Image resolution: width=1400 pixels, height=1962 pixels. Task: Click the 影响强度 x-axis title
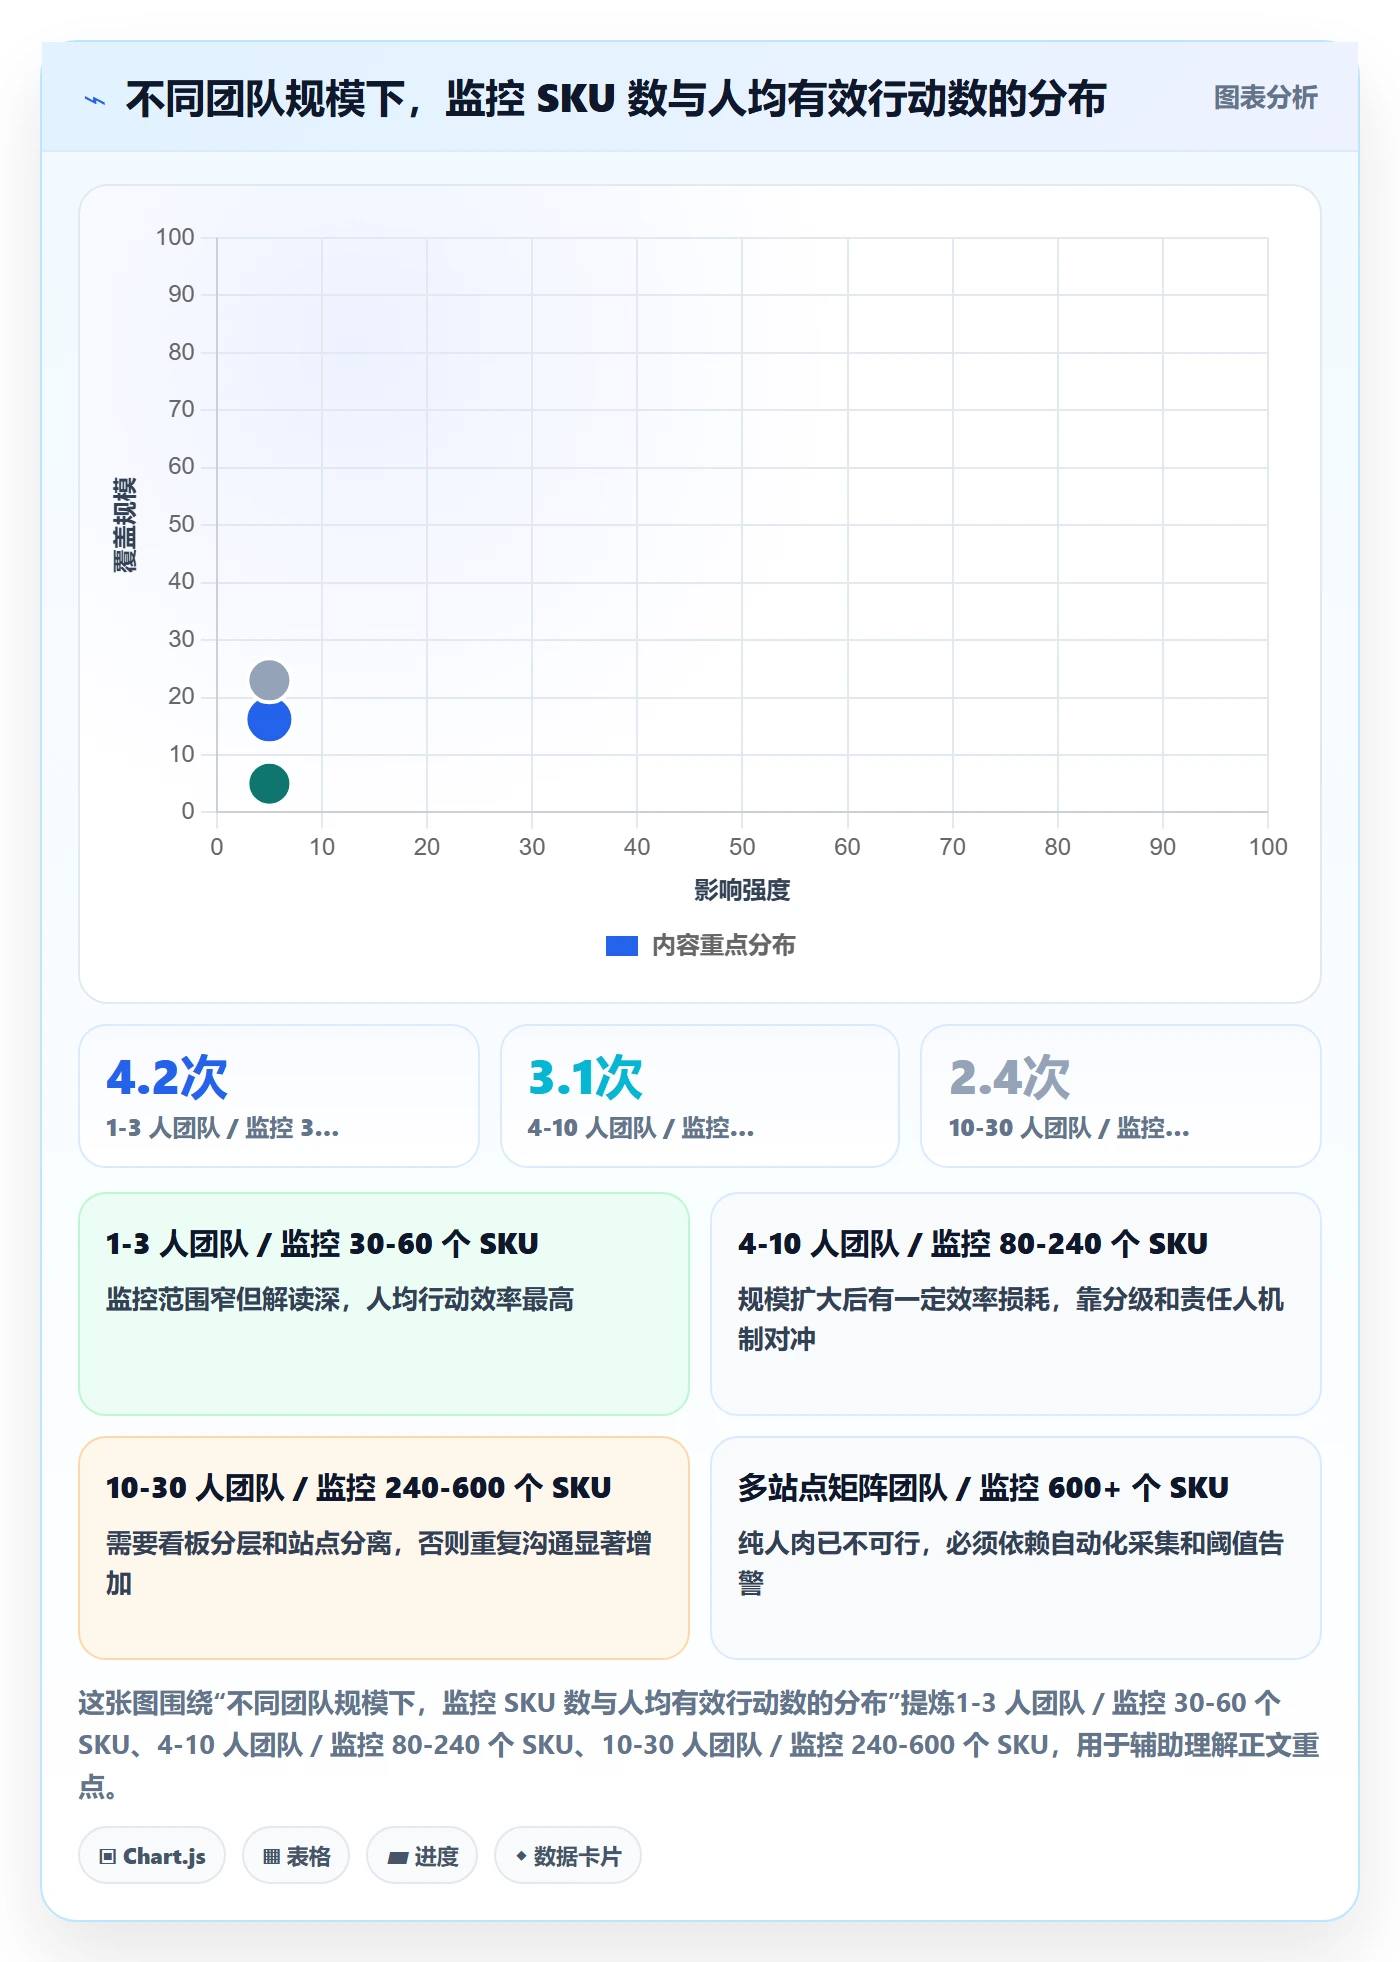click(742, 890)
